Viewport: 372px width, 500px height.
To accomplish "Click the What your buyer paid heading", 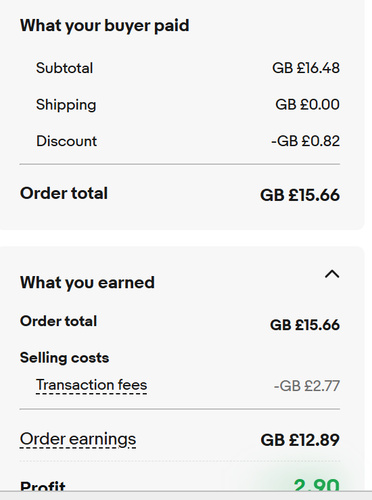I will point(105,26).
